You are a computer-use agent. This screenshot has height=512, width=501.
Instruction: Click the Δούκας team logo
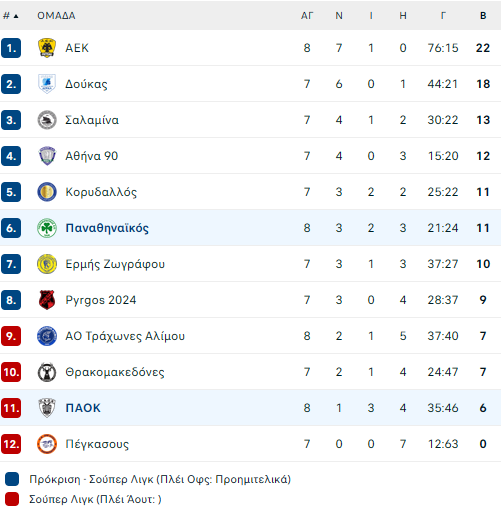click(x=47, y=84)
